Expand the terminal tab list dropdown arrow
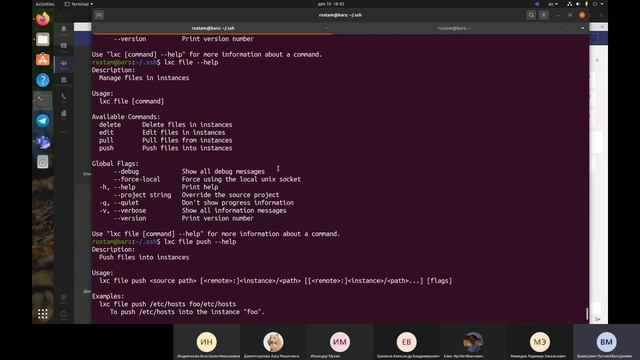This screenshot has width=640, height=360. (x=582, y=28)
